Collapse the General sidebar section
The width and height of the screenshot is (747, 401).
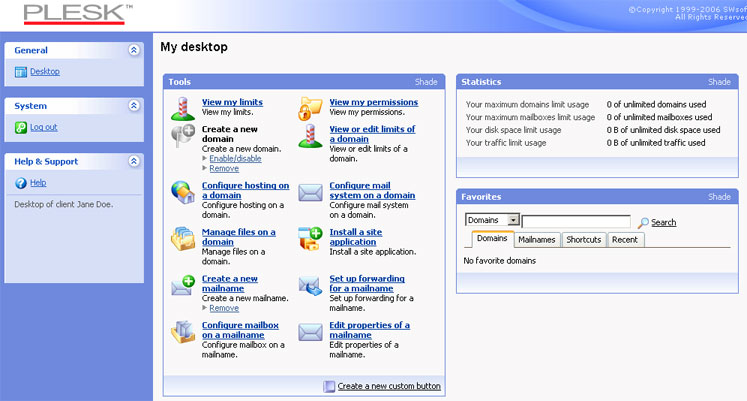pyautogui.click(x=134, y=50)
